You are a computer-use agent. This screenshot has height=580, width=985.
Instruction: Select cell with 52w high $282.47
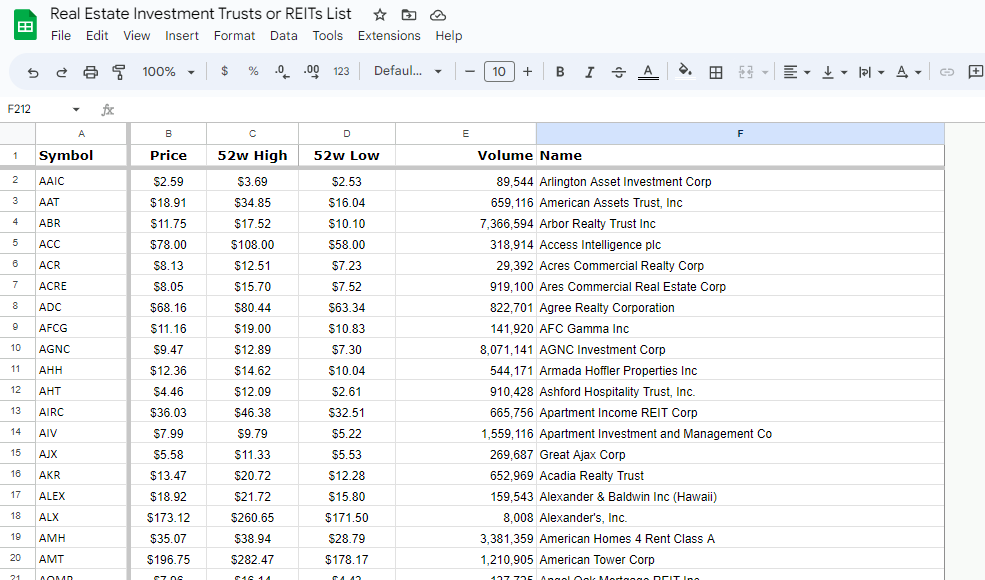coord(253,559)
